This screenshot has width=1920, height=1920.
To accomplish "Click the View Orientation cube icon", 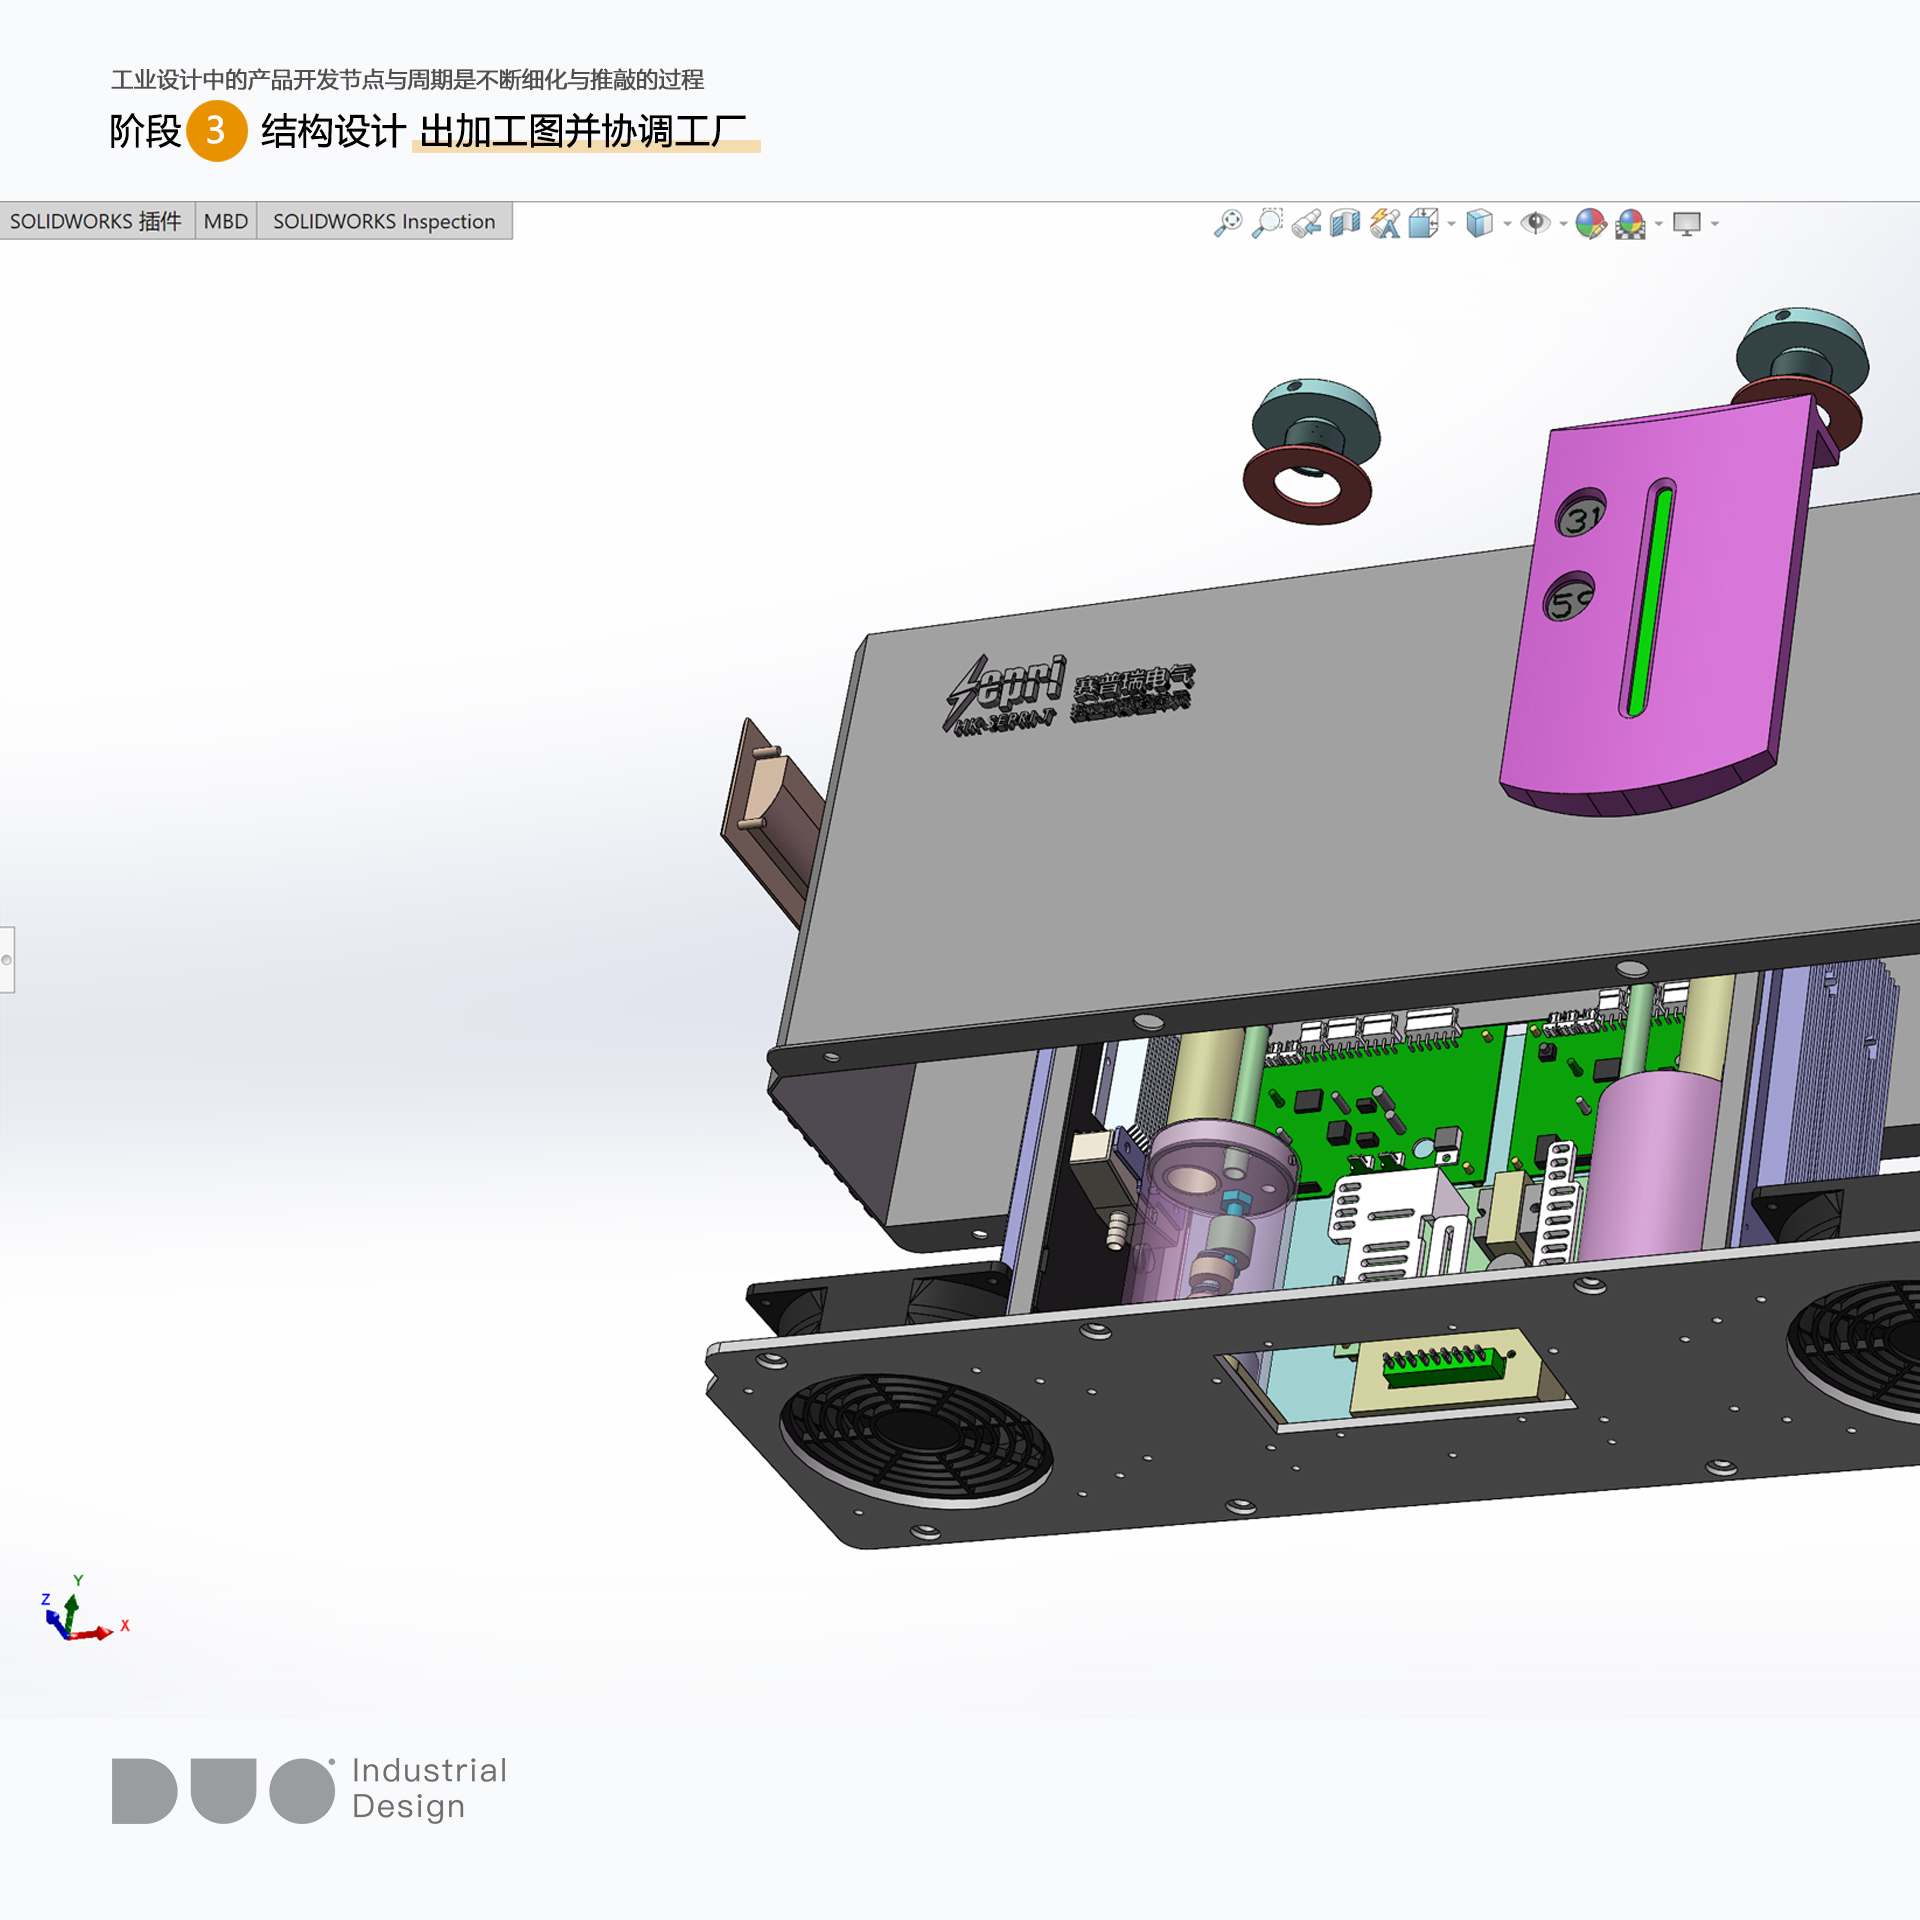I will click(x=1423, y=223).
